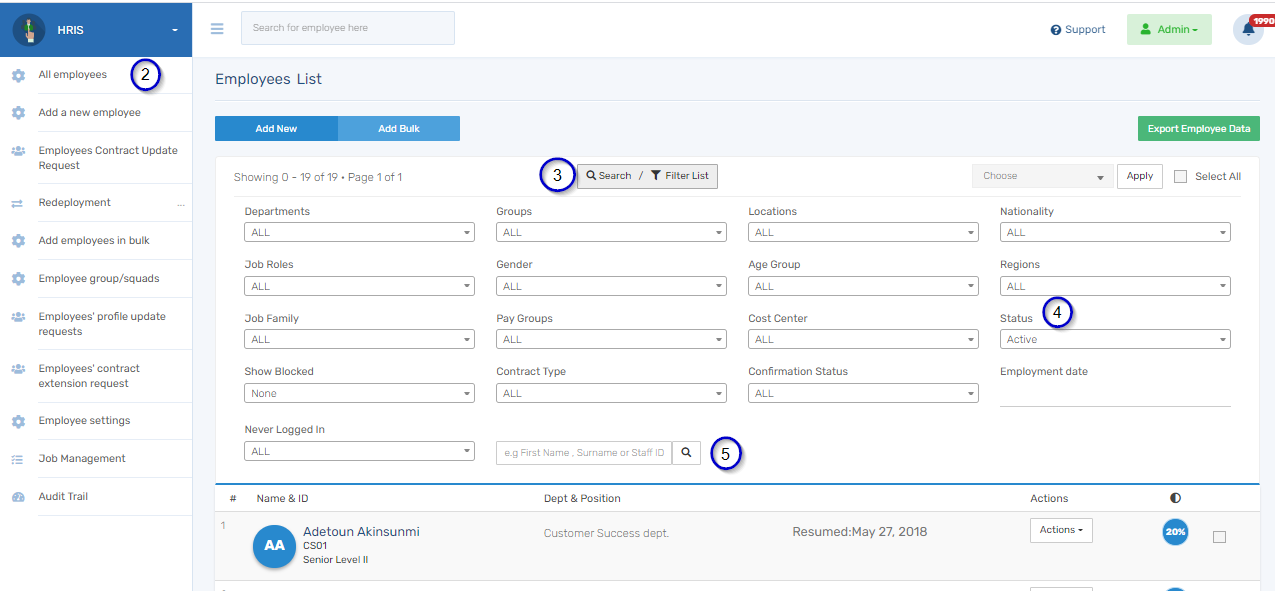This screenshot has height=591, width=1275.
Task: Click the Redeployment arrows icon in sidebar
Action: [x=18, y=203]
